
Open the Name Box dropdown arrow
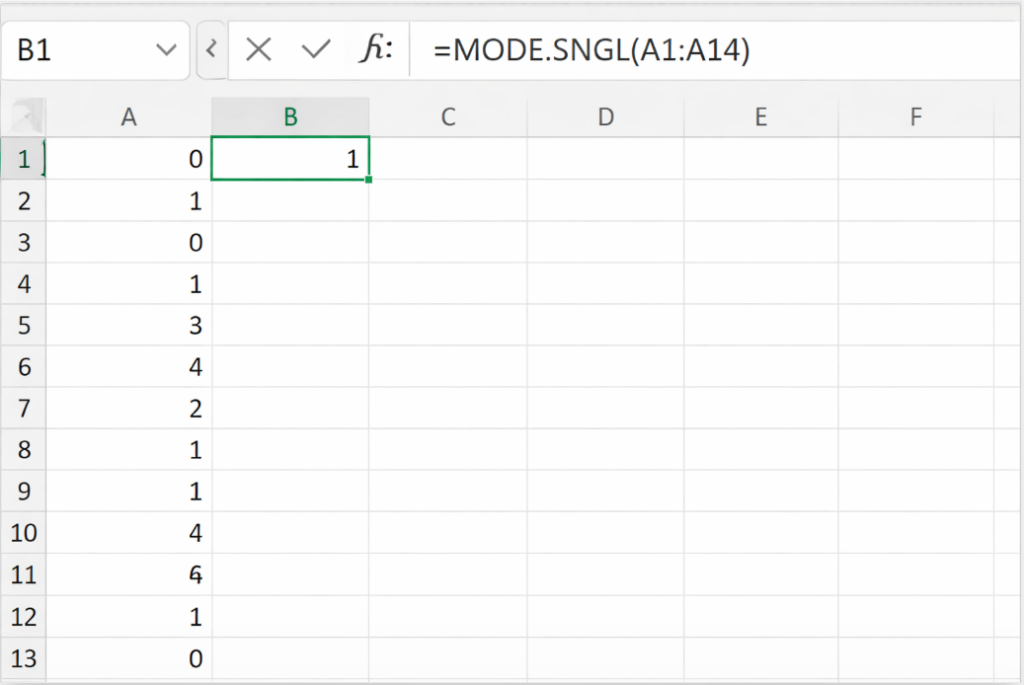pos(166,50)
